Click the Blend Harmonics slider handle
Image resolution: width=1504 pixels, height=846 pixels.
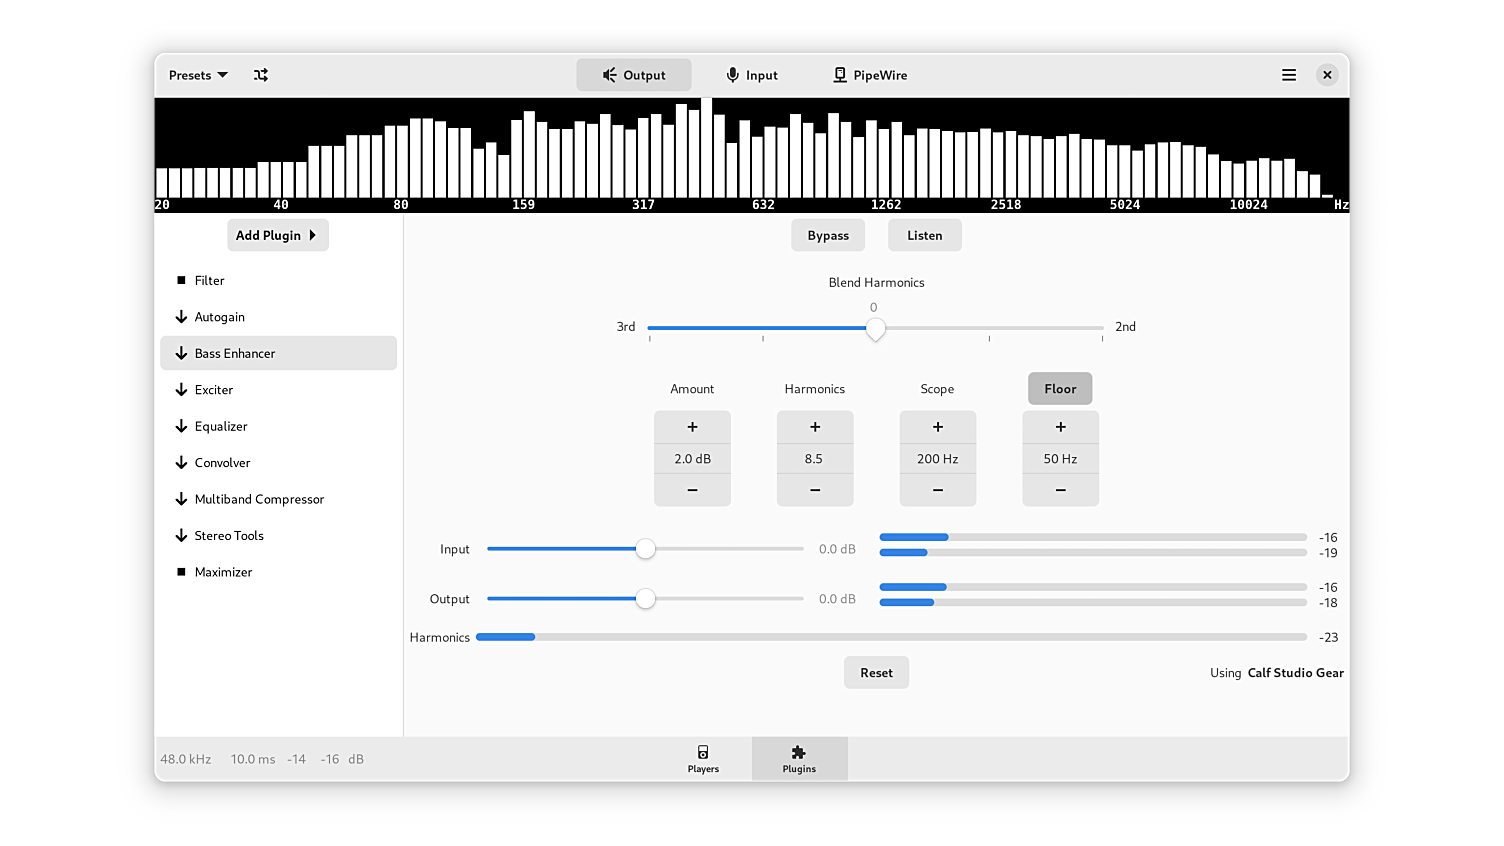click(x=875, y=328)
